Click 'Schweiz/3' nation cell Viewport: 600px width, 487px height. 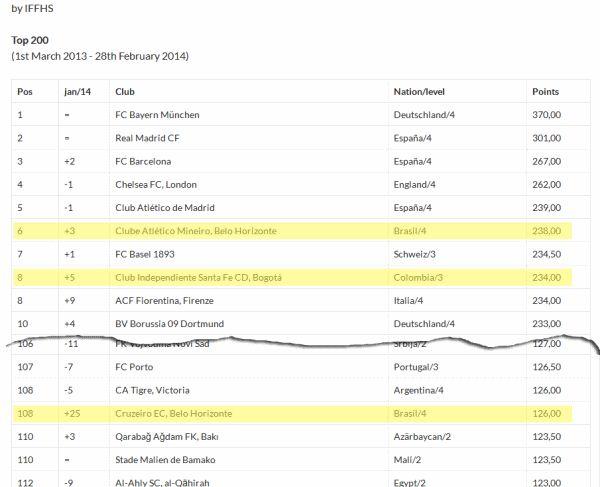(414, 254)
